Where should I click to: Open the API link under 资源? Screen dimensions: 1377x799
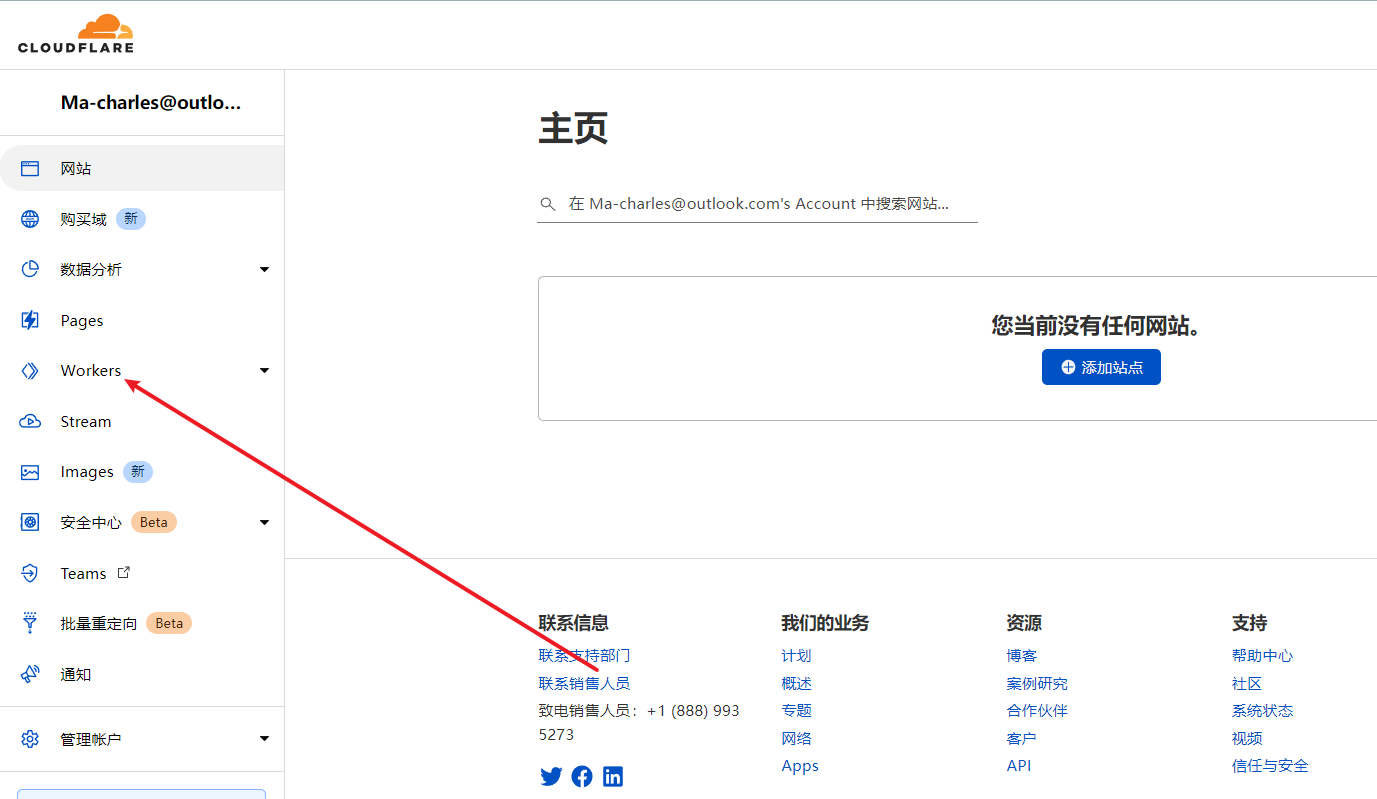1019,765
